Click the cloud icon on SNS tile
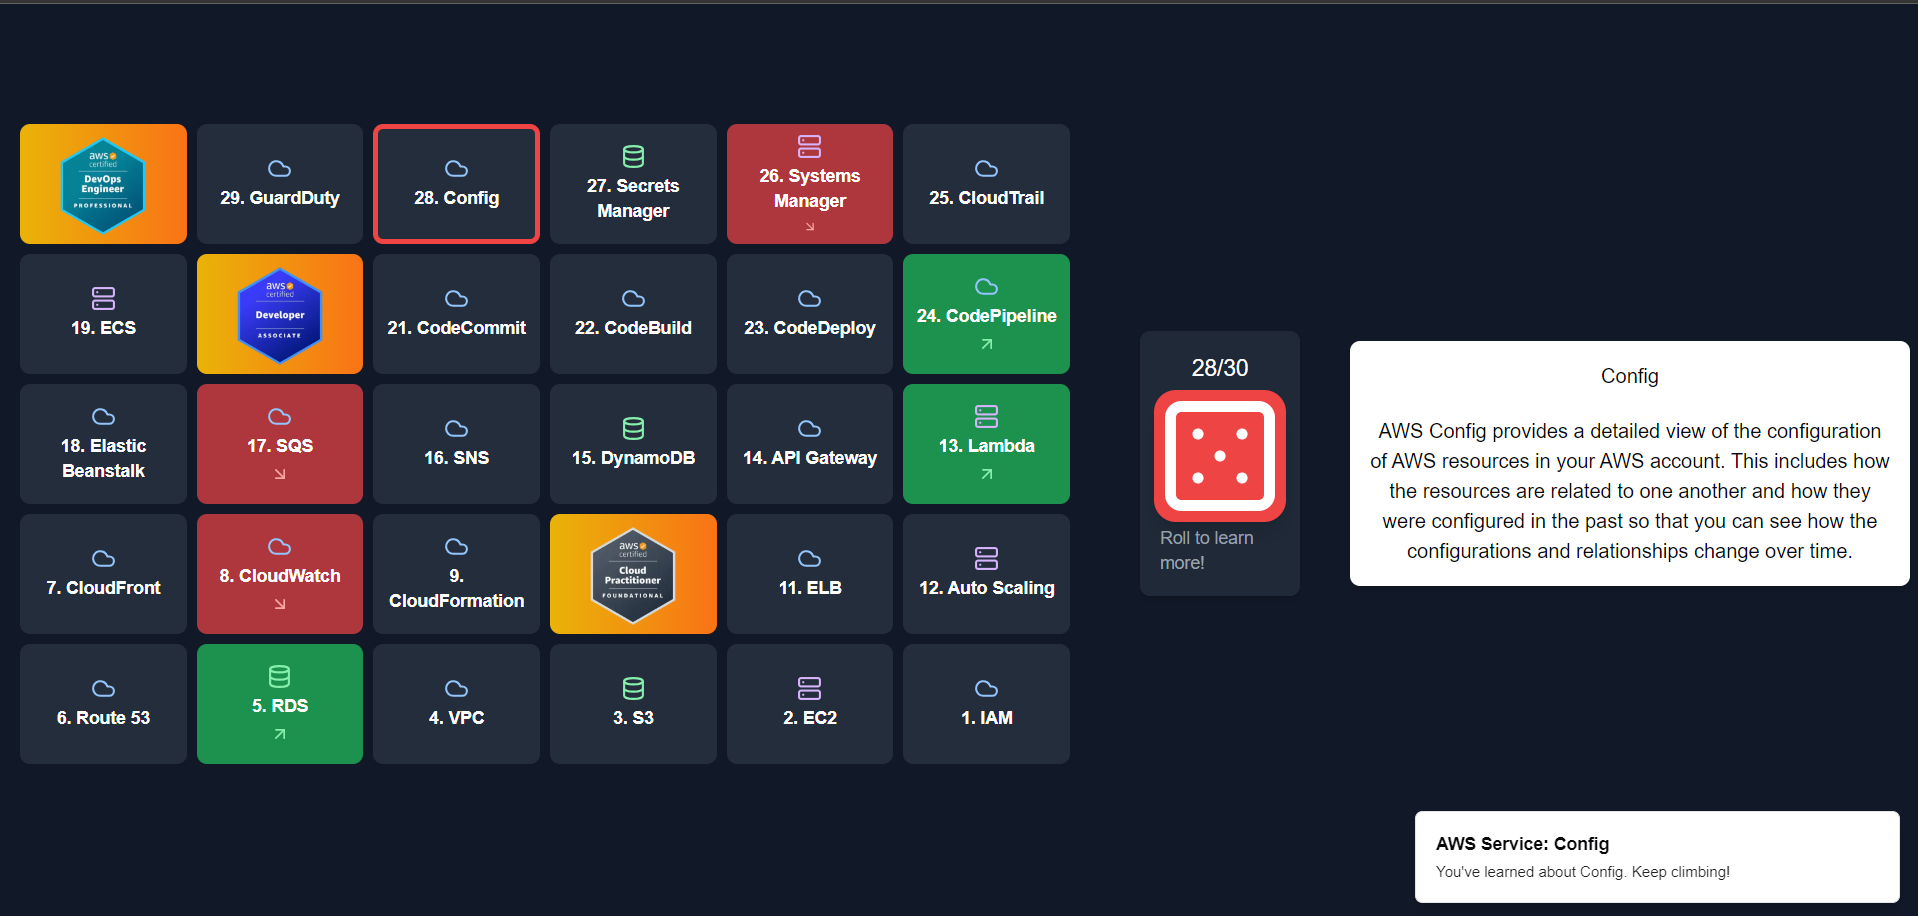This screenshot has width=1918, height=916. [x=456, y=428]
